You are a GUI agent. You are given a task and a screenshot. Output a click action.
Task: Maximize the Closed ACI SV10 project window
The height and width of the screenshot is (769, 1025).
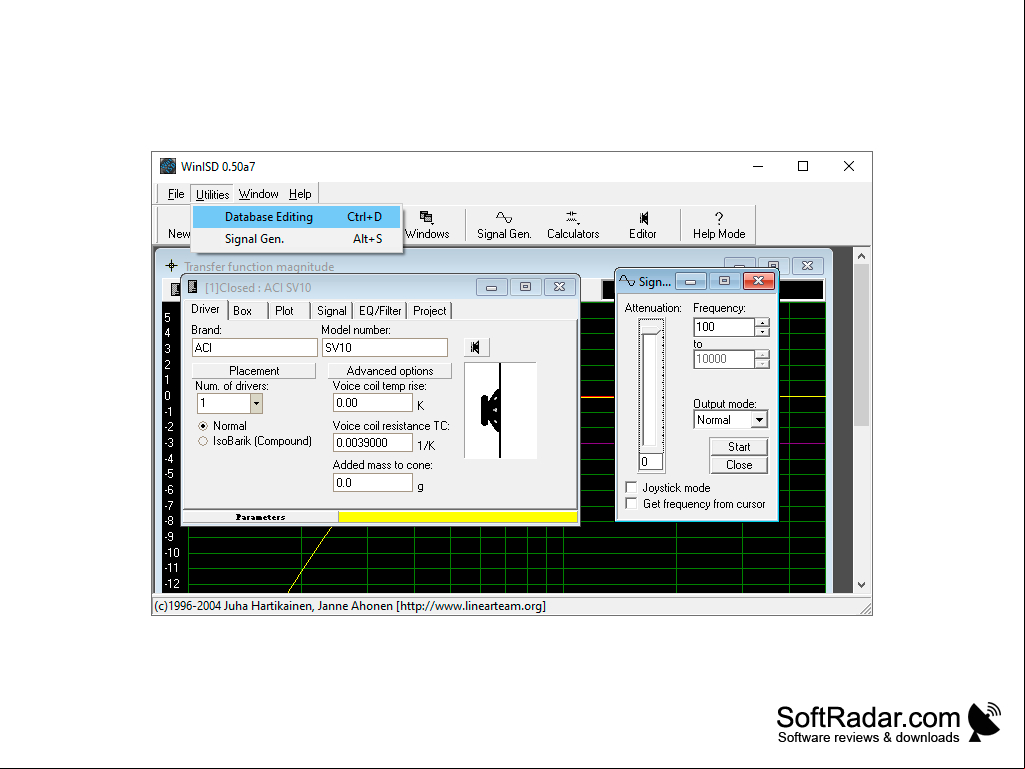click(525, 287)
